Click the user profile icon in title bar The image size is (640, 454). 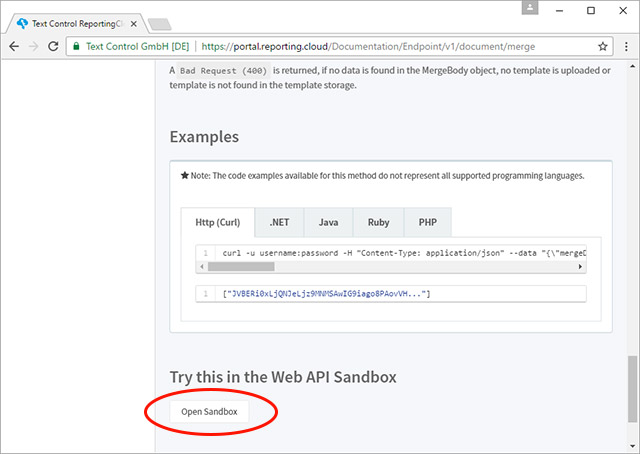[x=530, y=7]
